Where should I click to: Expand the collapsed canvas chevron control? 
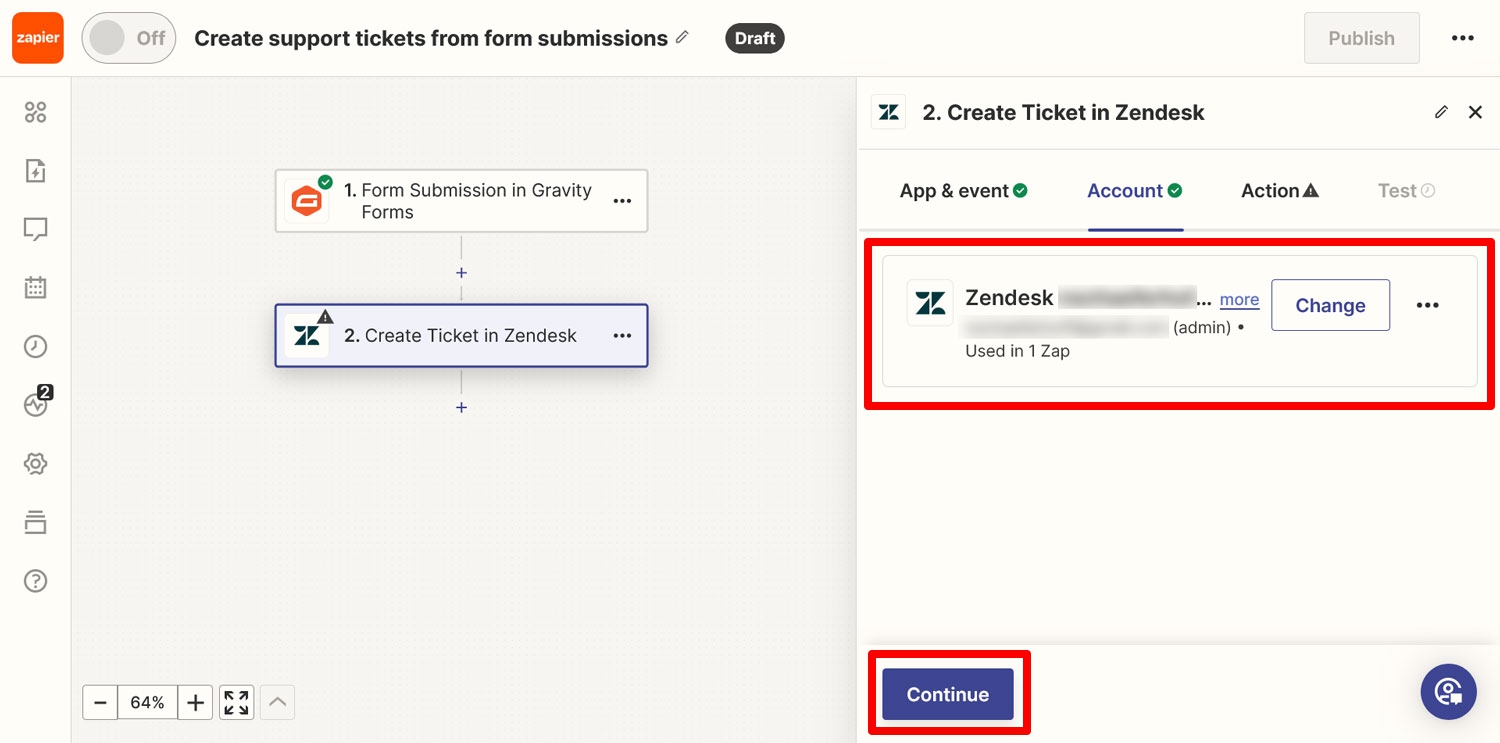point(278,702)
